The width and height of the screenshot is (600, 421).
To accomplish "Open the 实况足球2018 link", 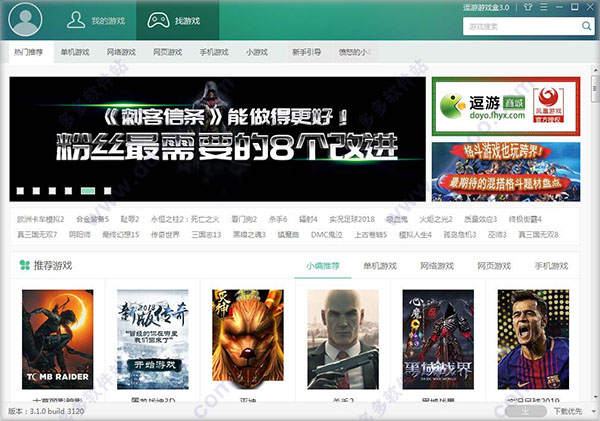I will (x=352, y=219).
